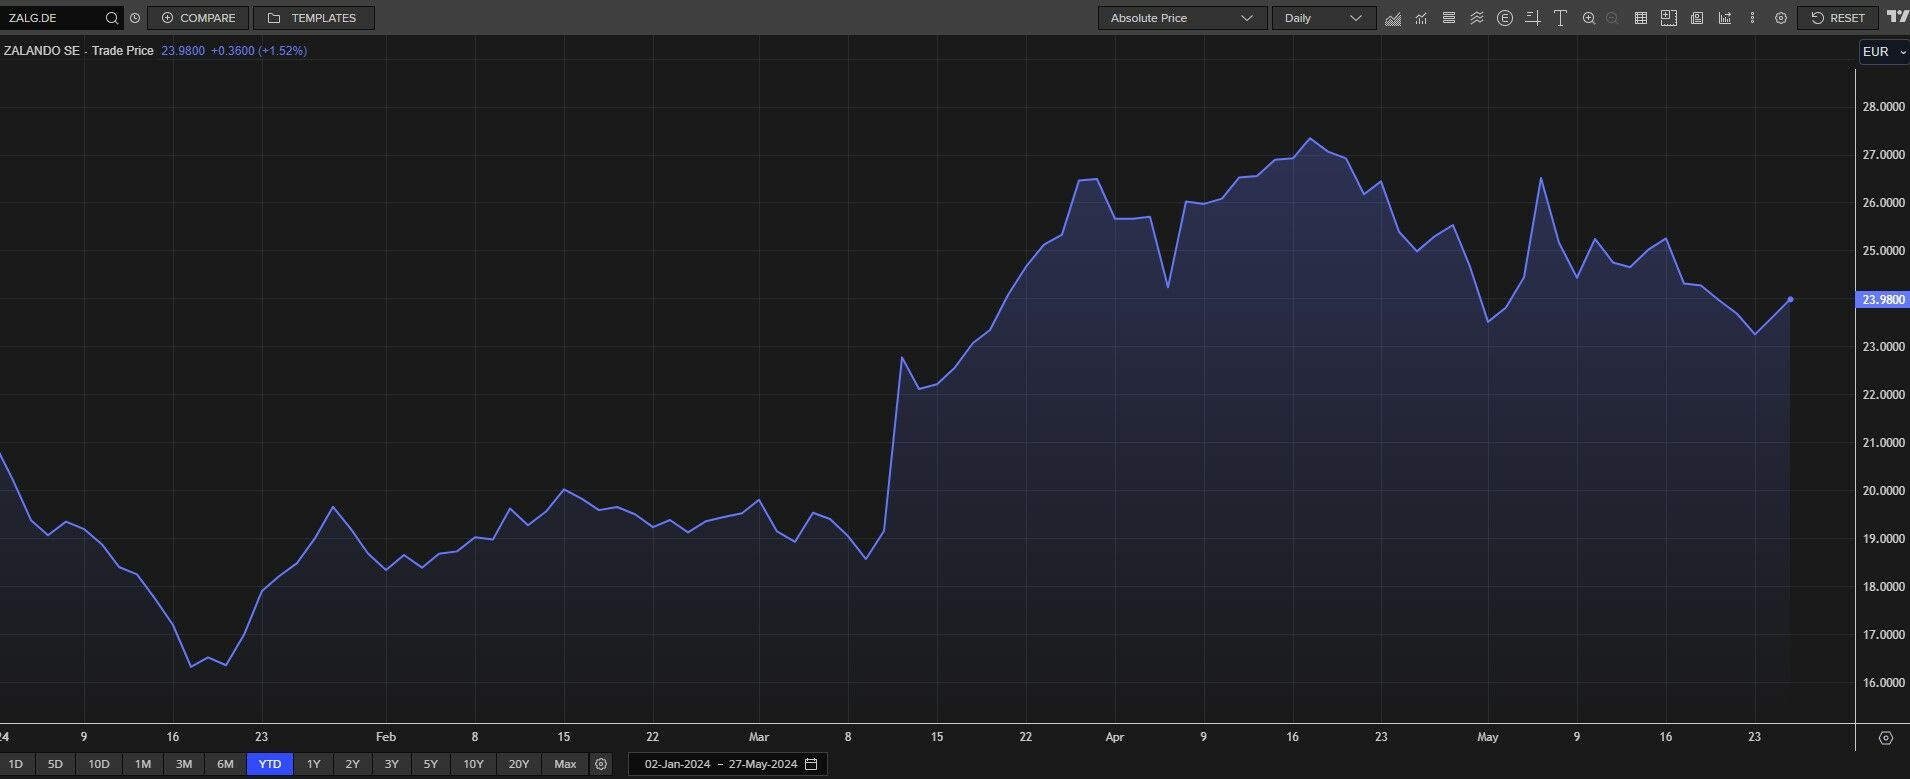Image resolution: width=1910 pixels, height=779 pixels.
Task: Open the data table view icon
Action: tap(1640, 18)
